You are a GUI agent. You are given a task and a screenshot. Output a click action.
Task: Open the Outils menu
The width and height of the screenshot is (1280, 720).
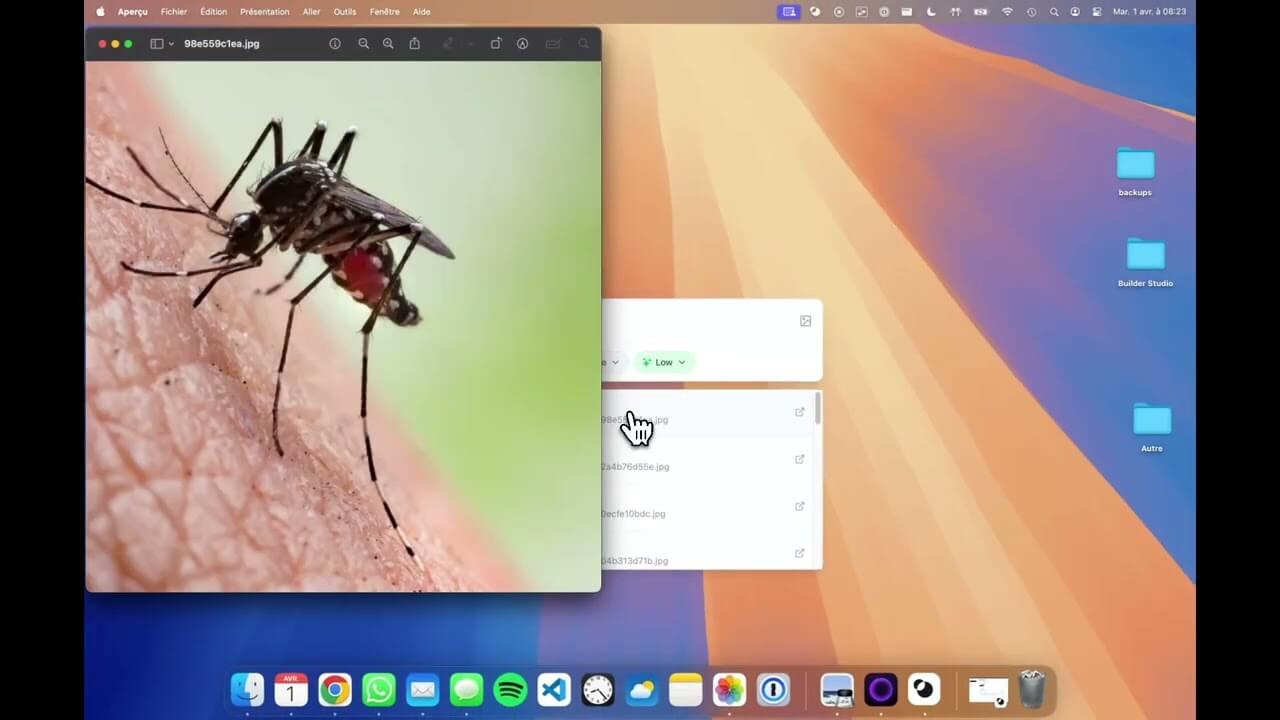click(x=344, y=12)
